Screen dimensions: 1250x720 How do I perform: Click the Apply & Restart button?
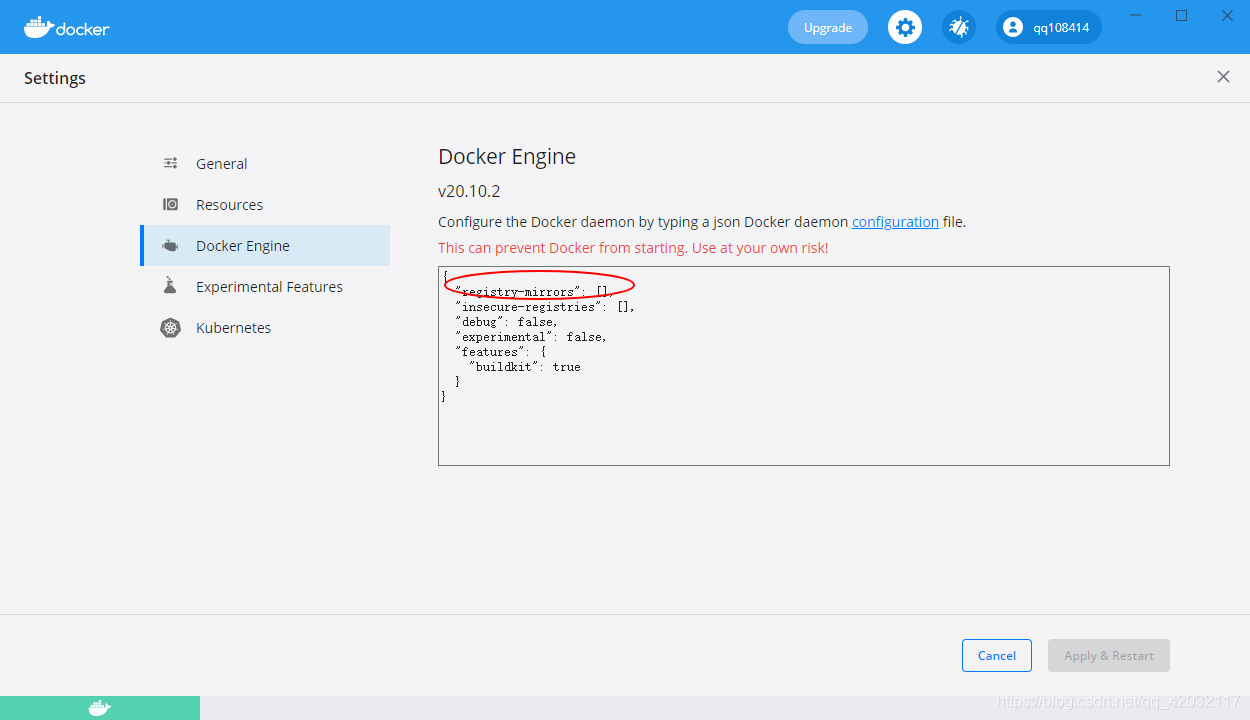point(1109,655)
